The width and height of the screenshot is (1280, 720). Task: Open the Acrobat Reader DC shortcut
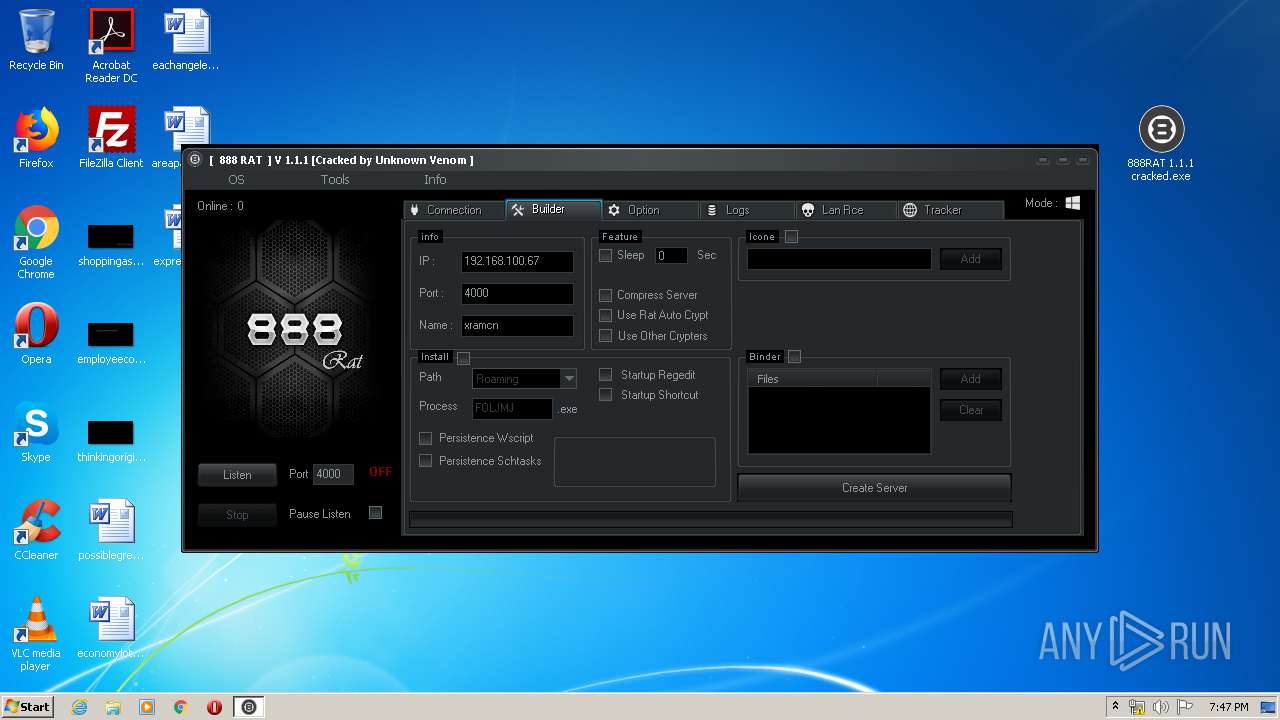[x=111, y=46]
